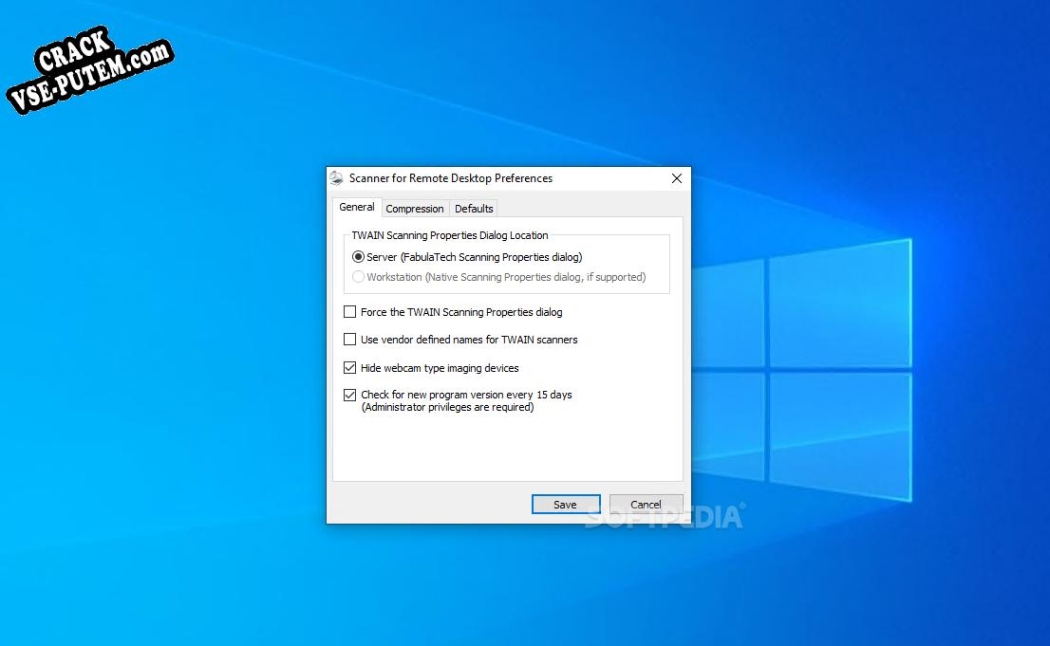This screenshot has width=1050, height=646.
Task: Click the Force TWAIN dialog label text
Action: (460, 312)
